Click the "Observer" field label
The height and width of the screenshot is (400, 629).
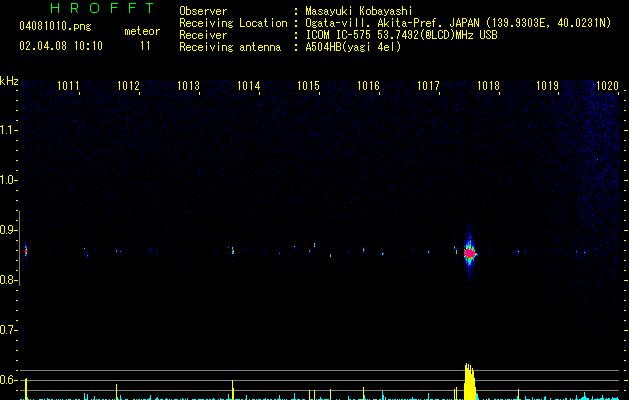coord(203,11)
